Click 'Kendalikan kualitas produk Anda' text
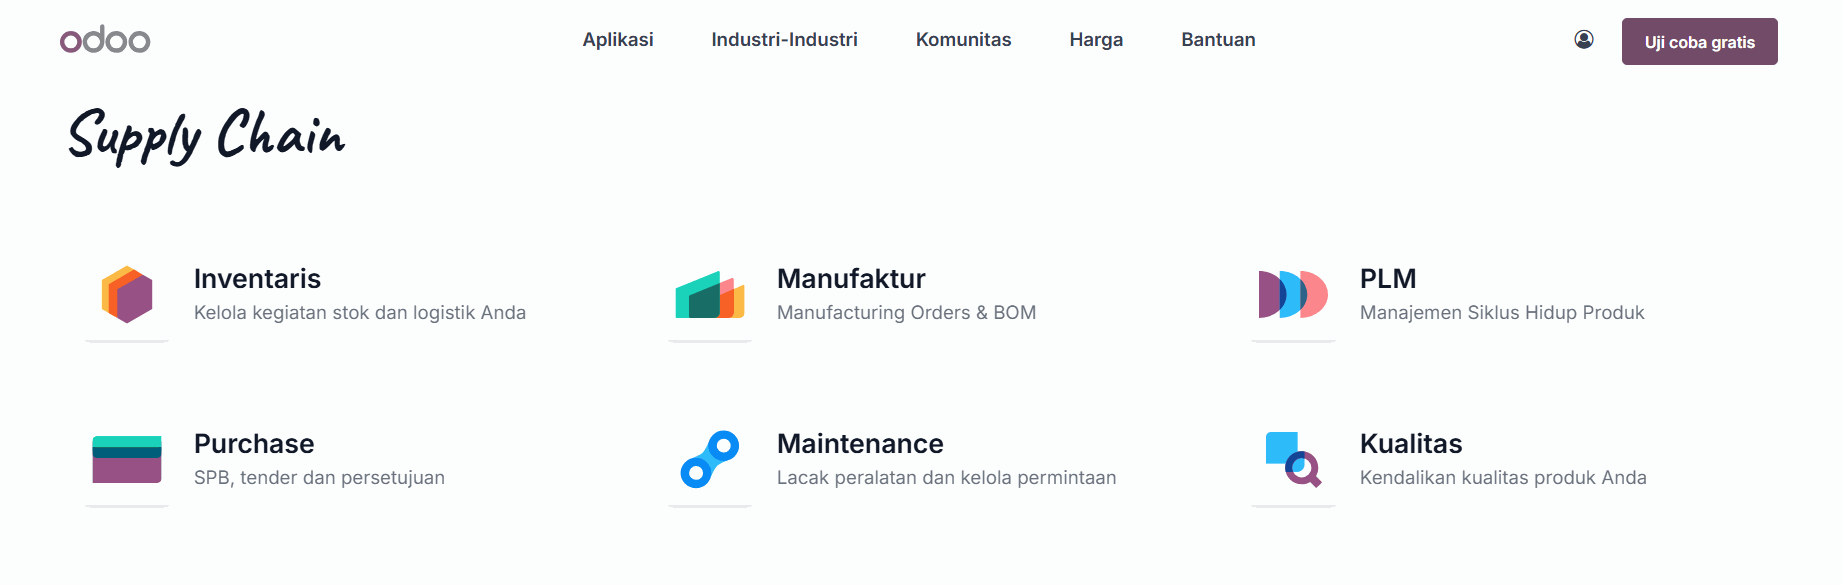Screen dimensions: 1842x585 pyautogui.click(x=1503, y=478)
